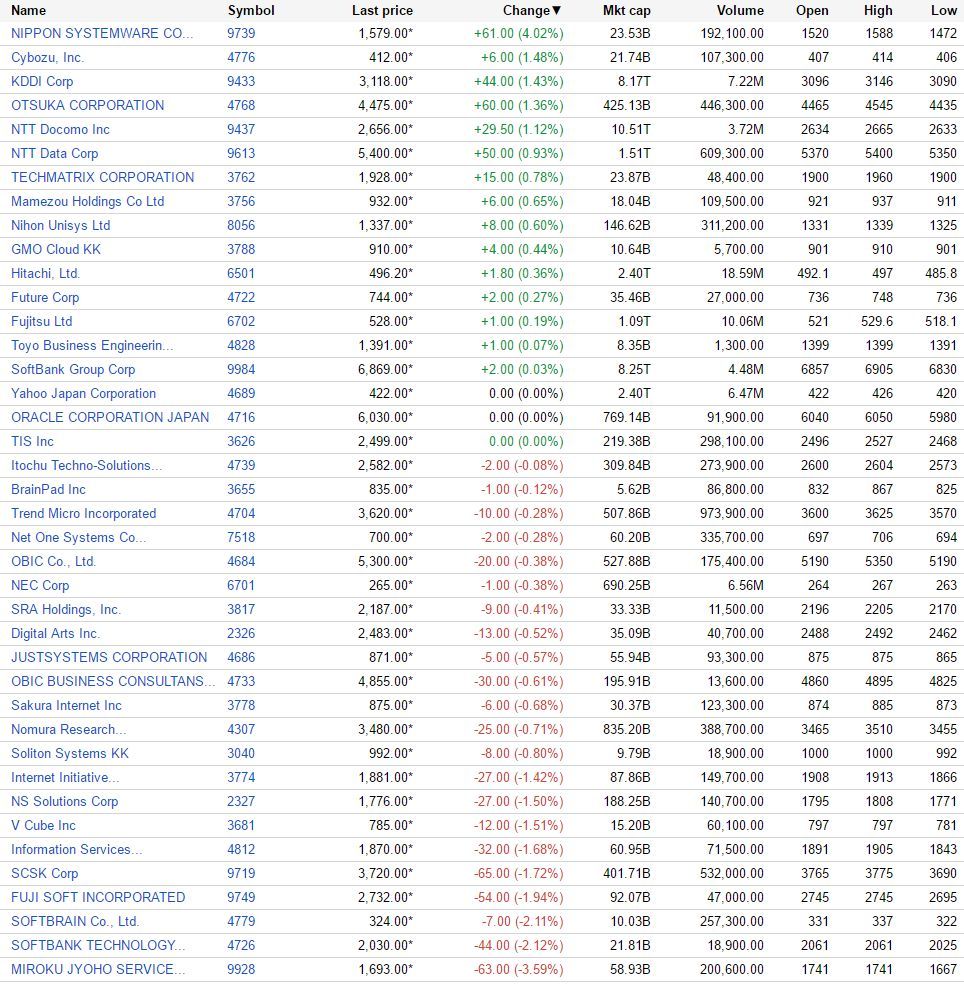Open ORACLE CORPORATION JAPAN link
The height and width of the screenshot is (984, 964).
(x=110, y=417)
